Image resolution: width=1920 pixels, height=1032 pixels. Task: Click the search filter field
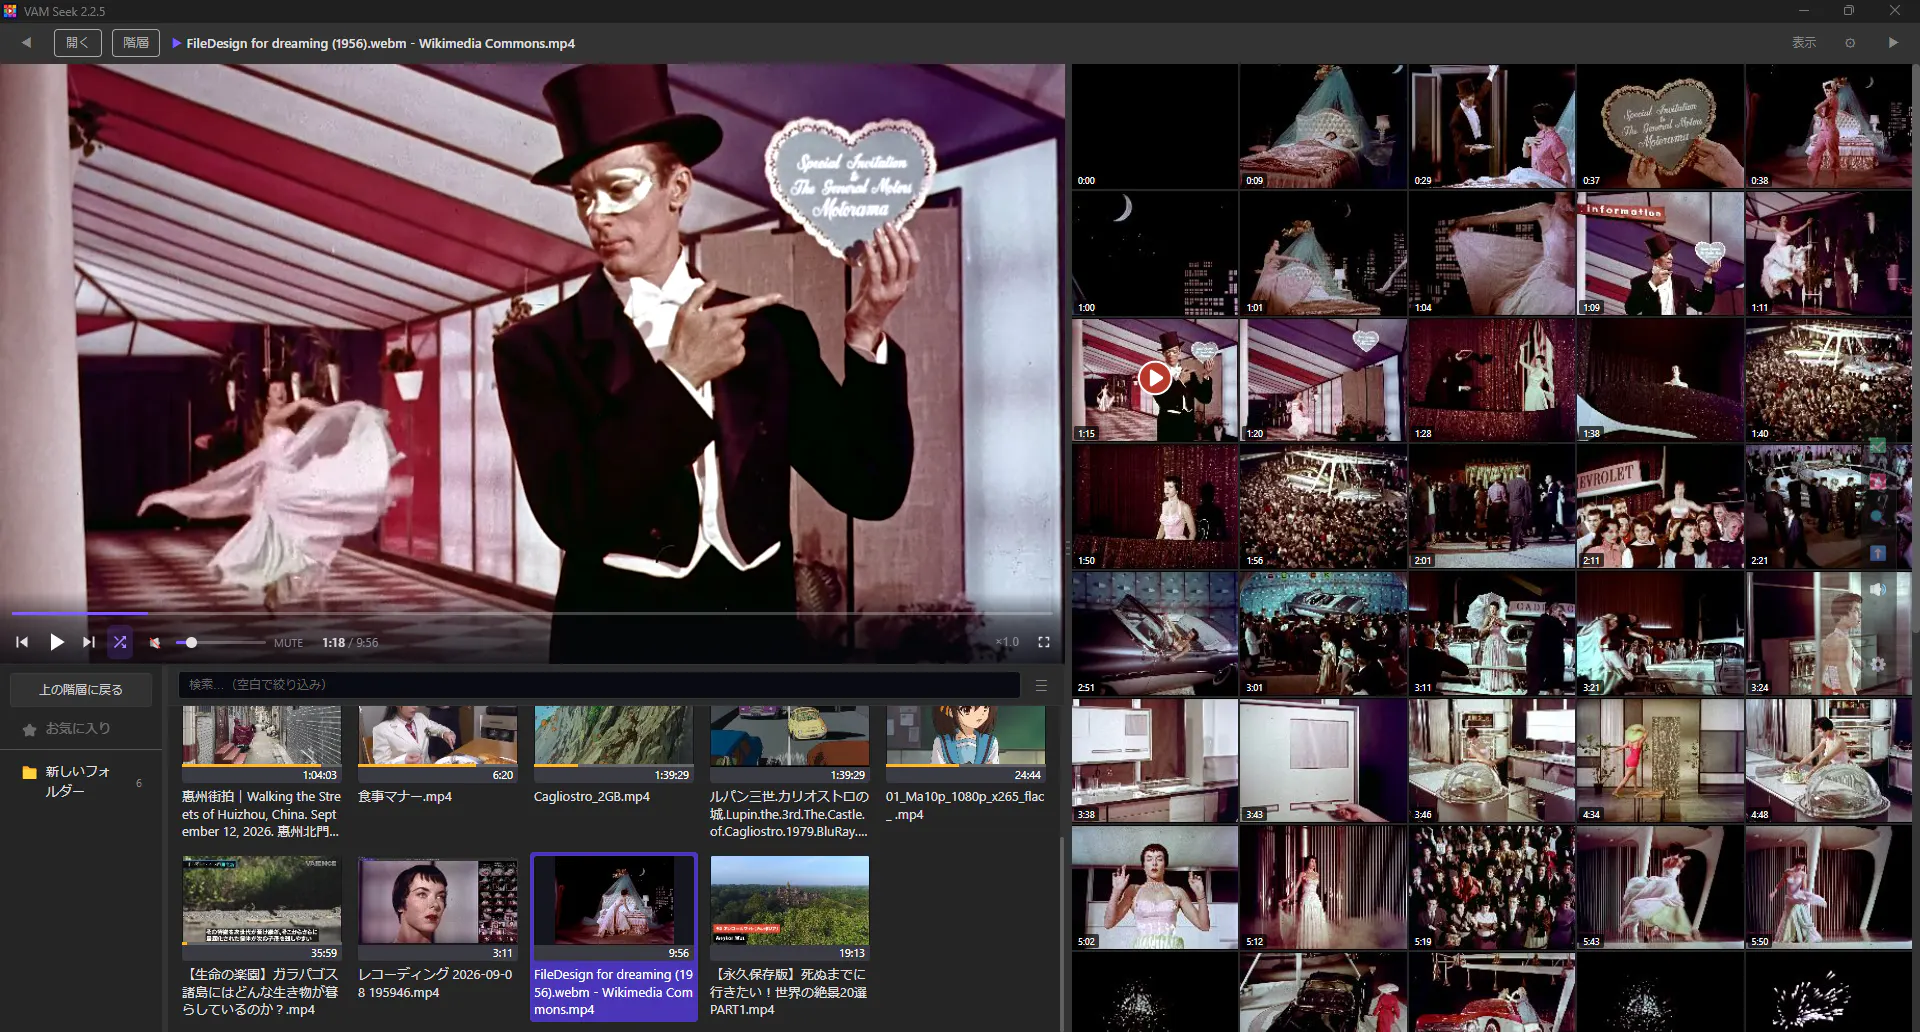[x=599, y=685]
